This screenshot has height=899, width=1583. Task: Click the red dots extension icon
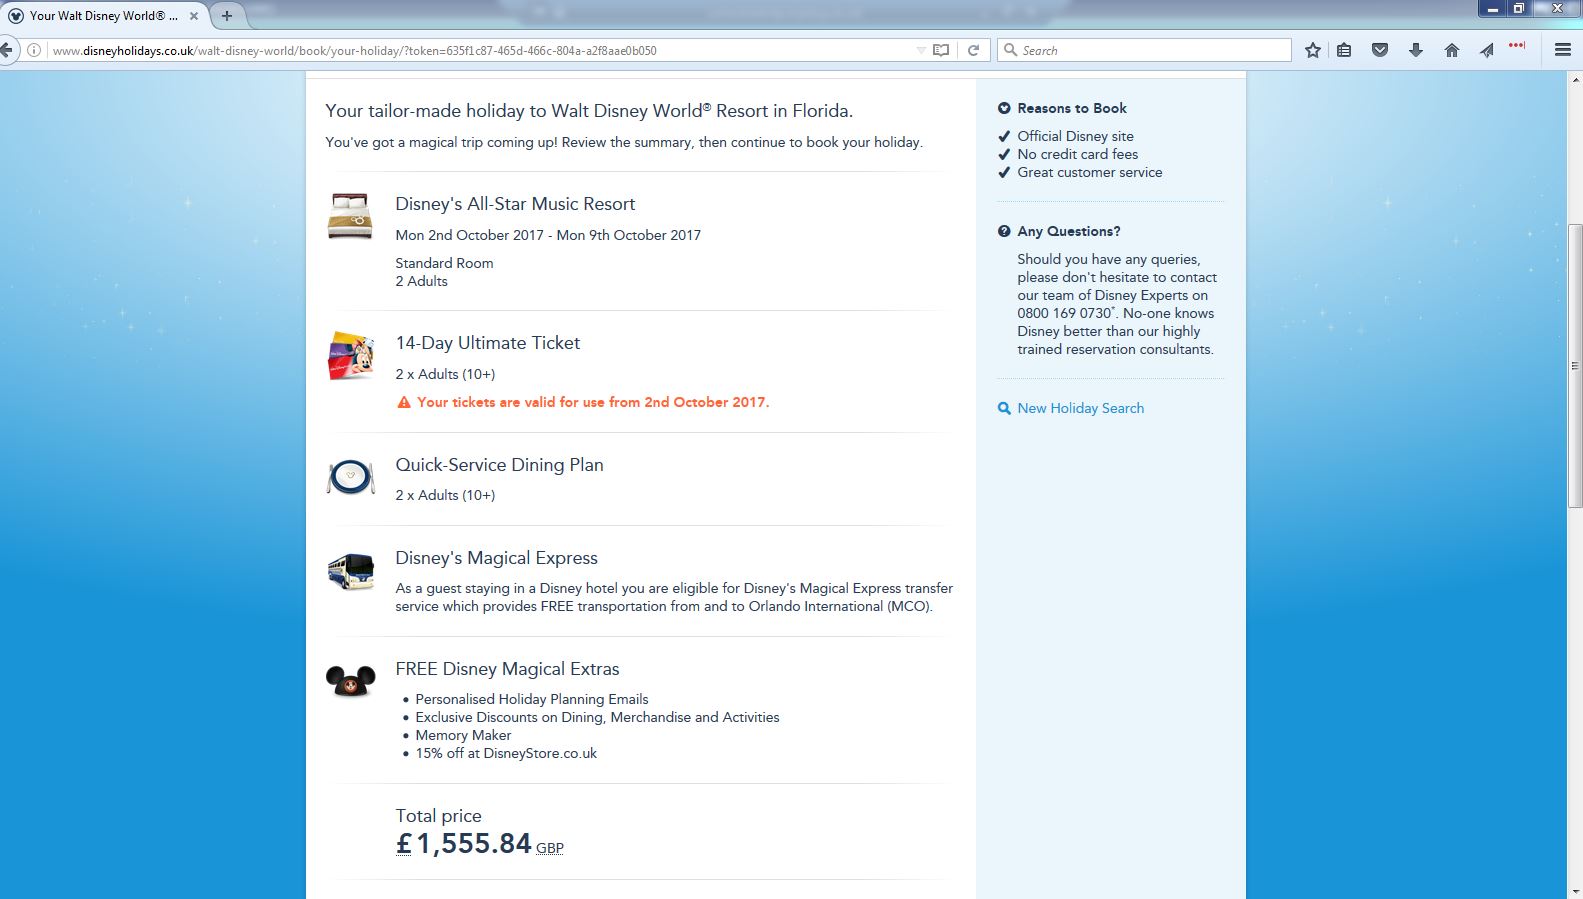tap(1517, 45)
